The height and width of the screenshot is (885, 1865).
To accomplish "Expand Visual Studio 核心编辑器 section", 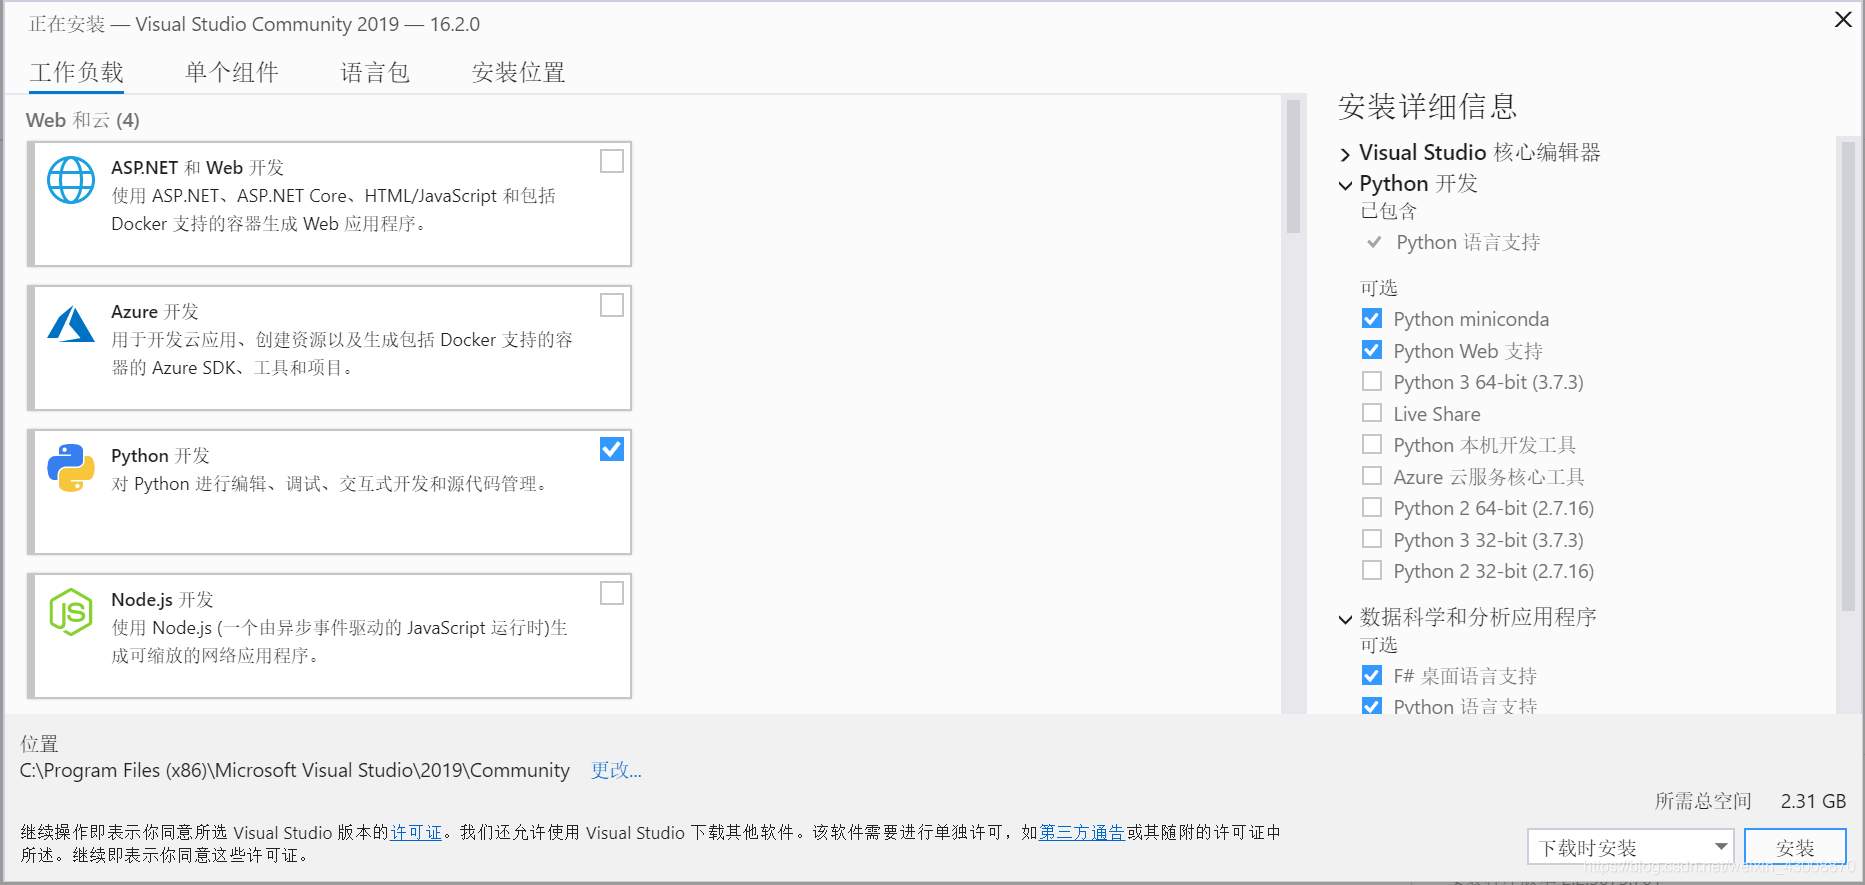I will (x=1345, y=154).
